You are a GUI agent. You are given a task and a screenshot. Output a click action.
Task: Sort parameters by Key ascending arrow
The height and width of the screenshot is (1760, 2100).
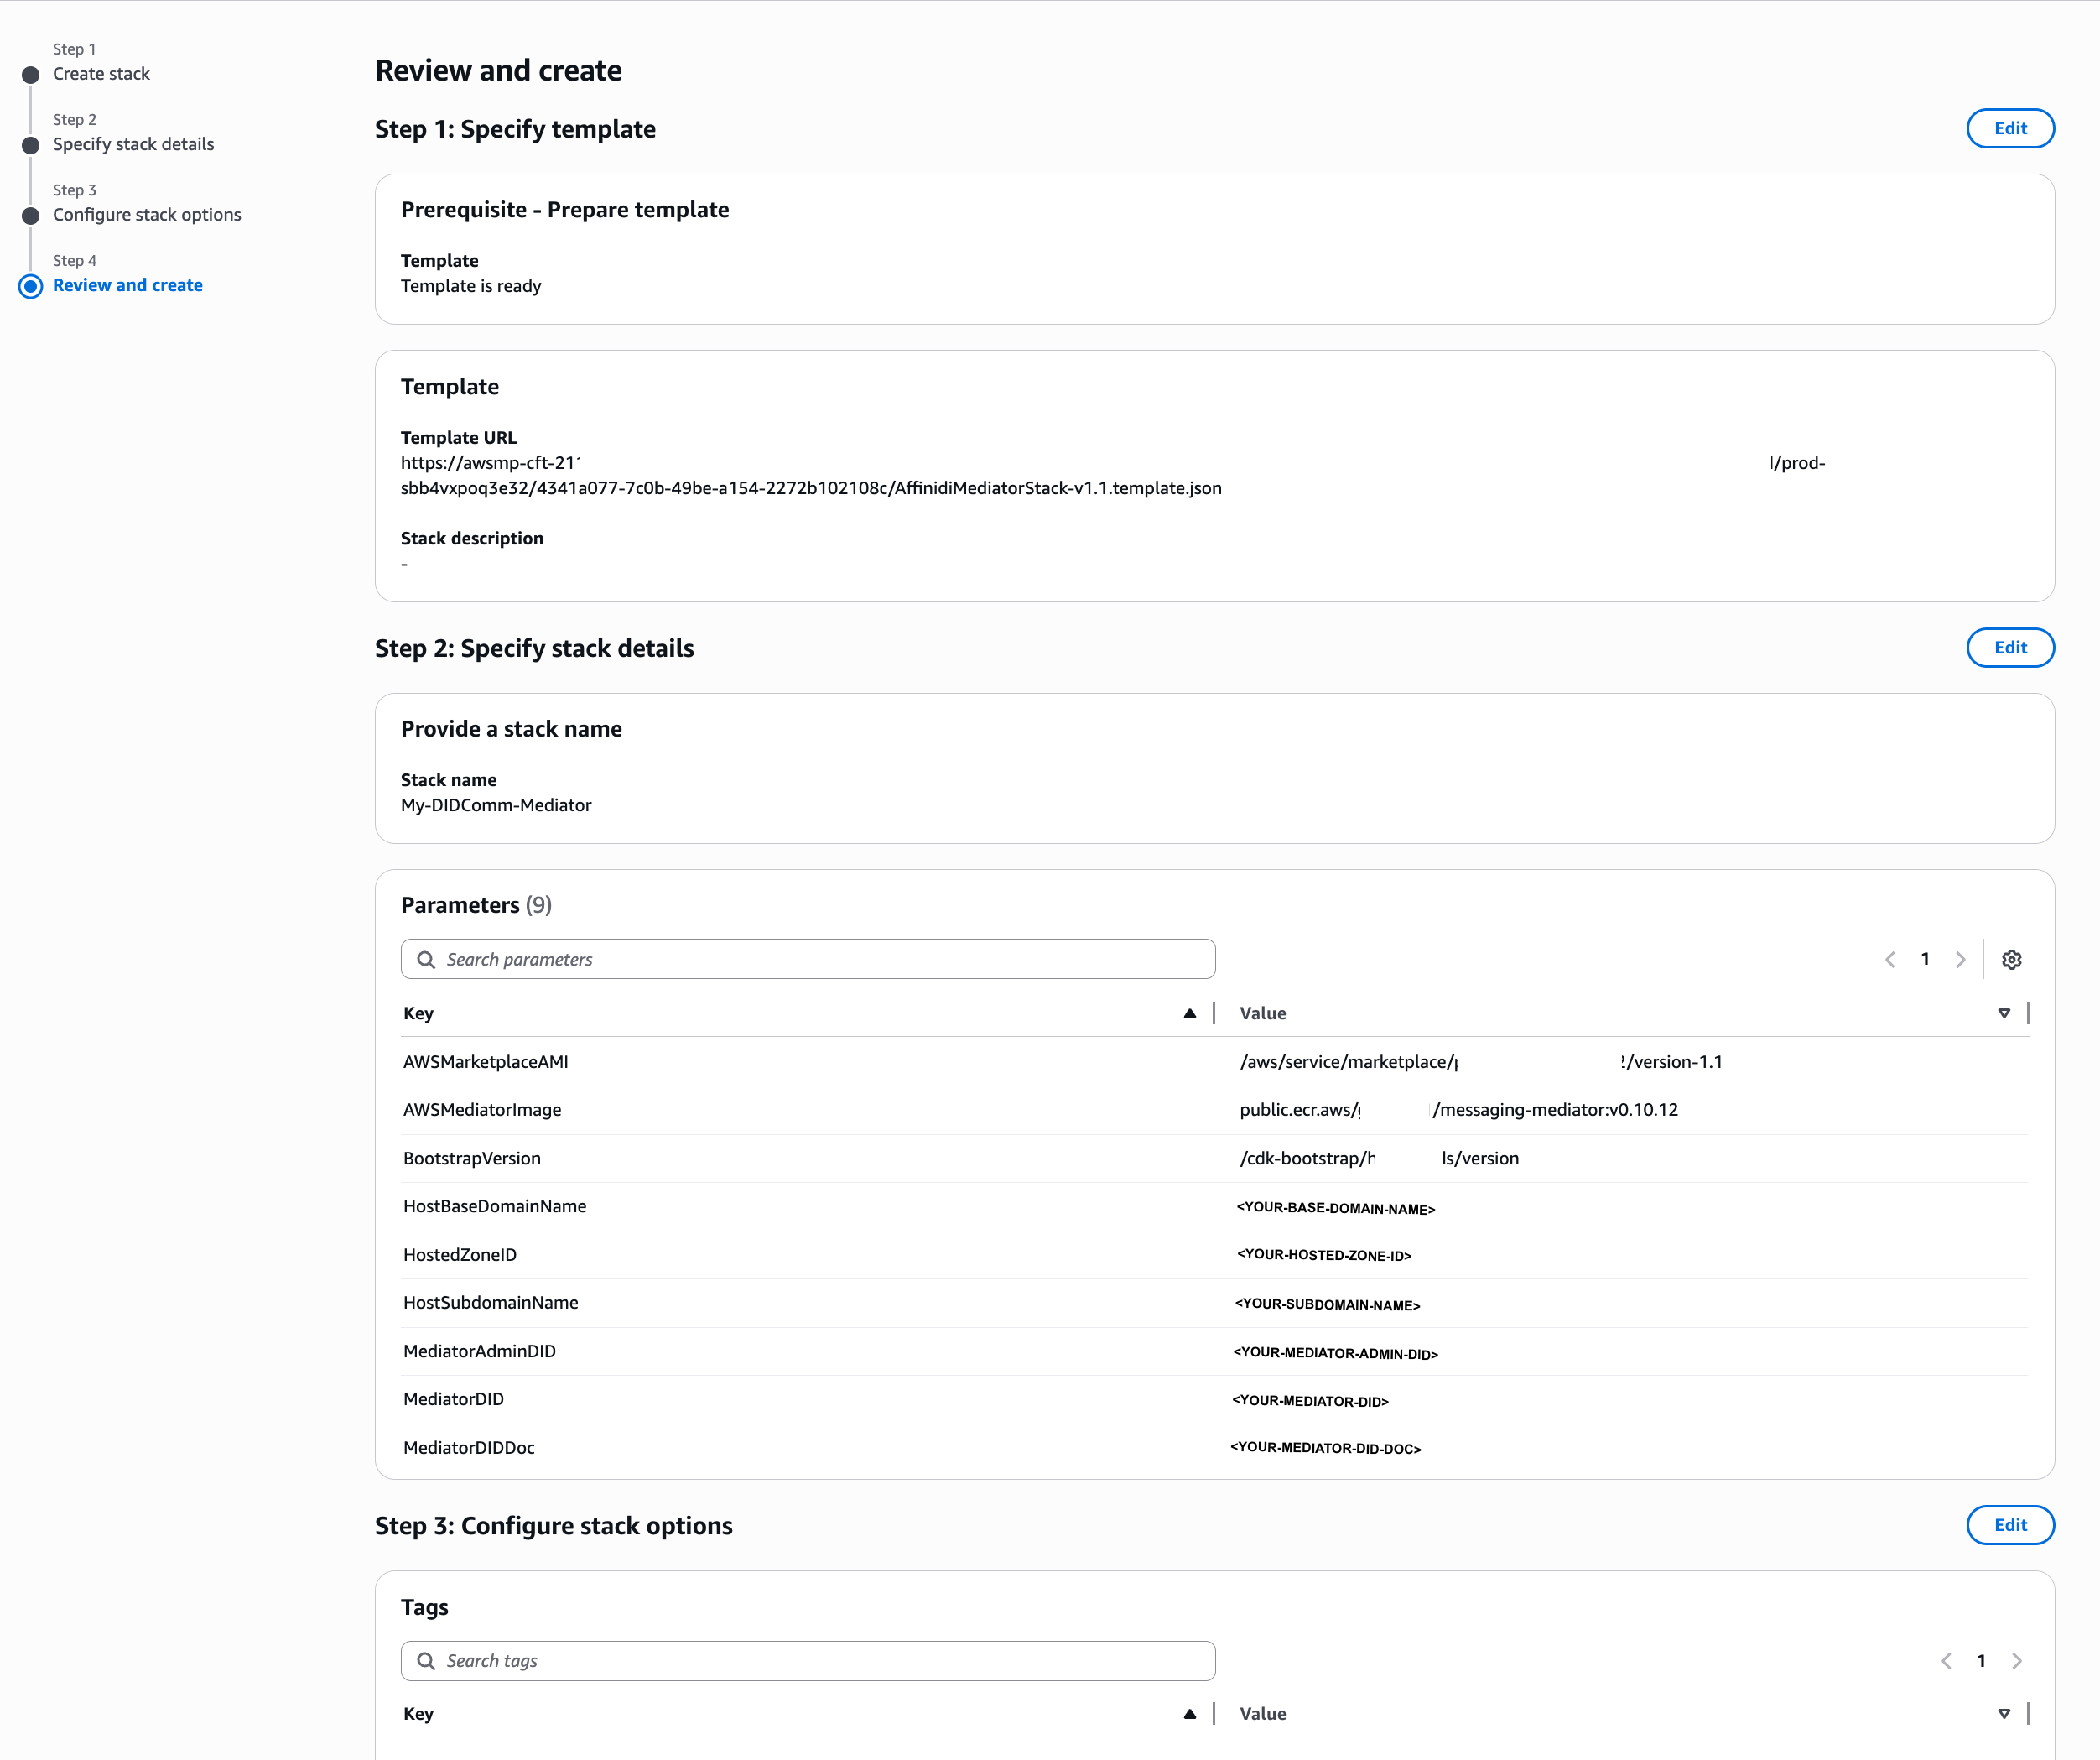[1189, 1013]
